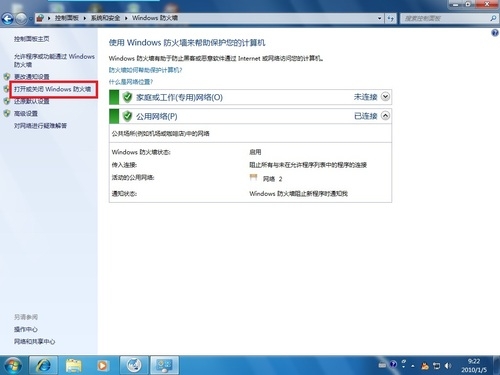Open 高级设置 link
This screenshot has width=500, height=375.
26,114
